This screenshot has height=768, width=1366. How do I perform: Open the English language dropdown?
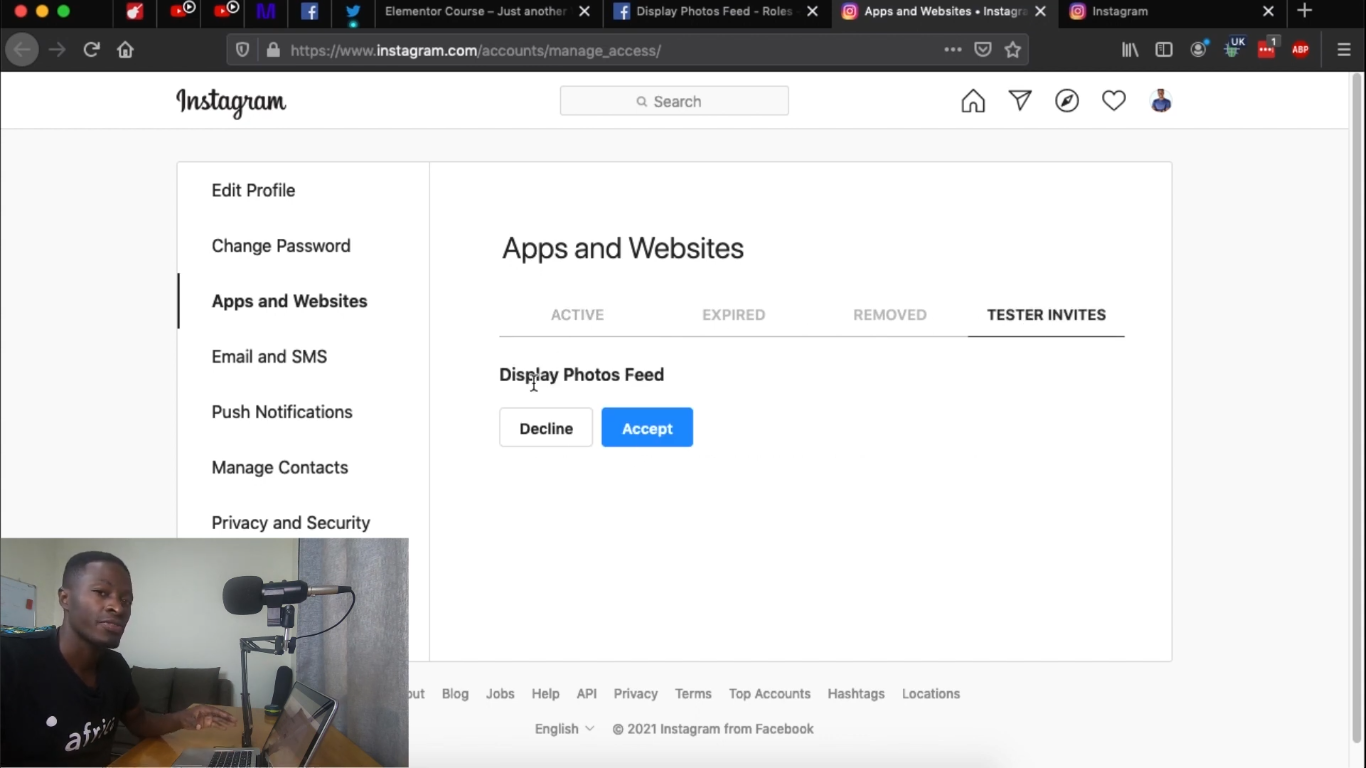tap(564, 729)
